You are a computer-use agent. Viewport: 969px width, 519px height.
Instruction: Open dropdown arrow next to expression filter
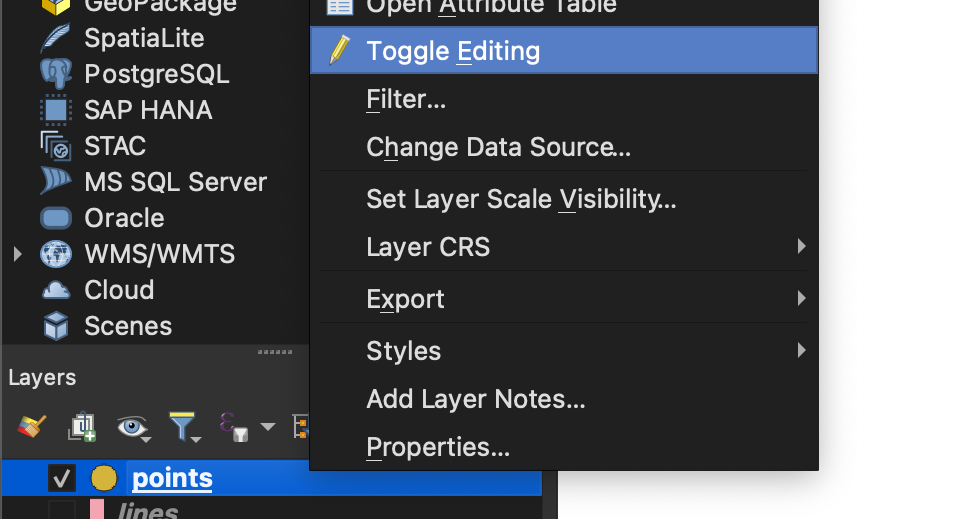click(268, 427)
